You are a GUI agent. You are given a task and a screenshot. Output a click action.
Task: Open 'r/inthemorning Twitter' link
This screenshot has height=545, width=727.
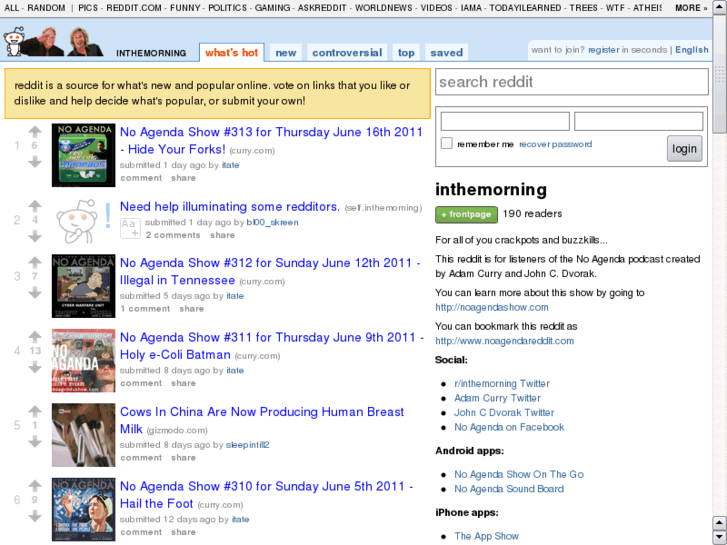point(502,384)
